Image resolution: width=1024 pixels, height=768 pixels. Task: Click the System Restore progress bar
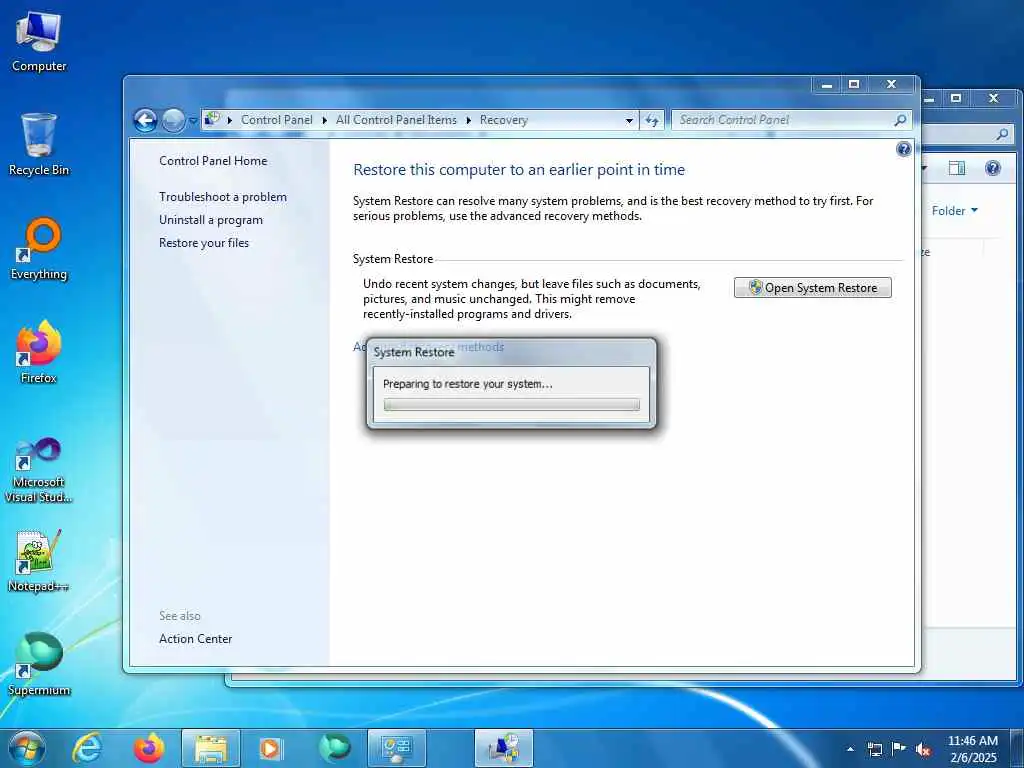click(511, 405)
